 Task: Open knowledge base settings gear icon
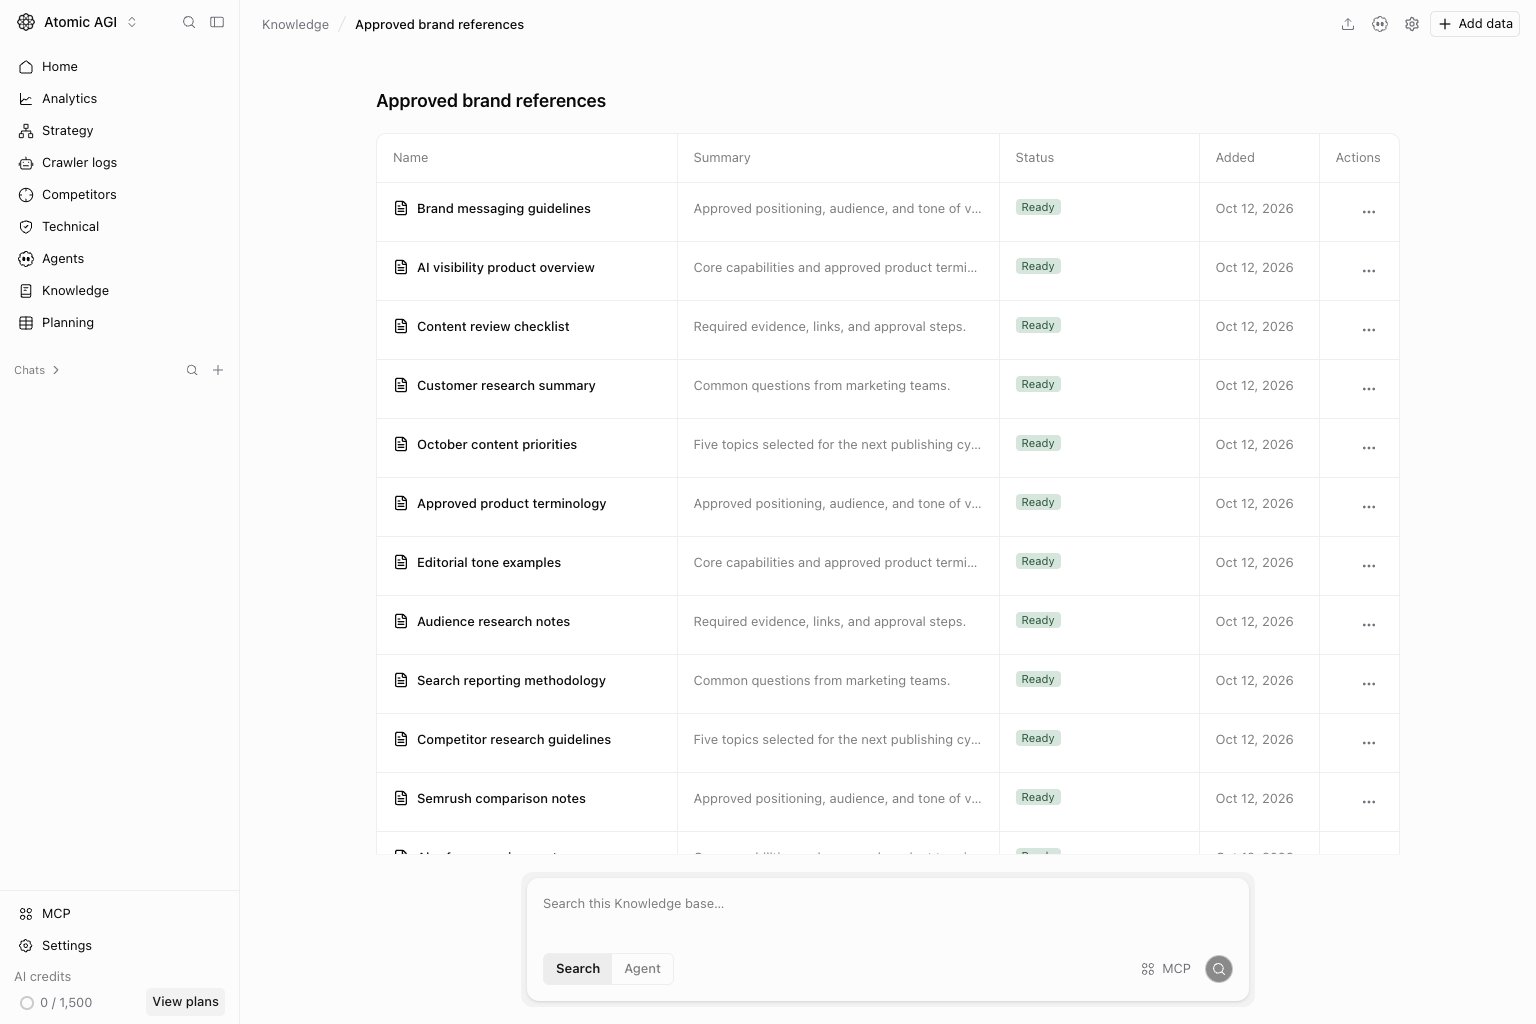pyautogui.click(x=1412, y=24)
